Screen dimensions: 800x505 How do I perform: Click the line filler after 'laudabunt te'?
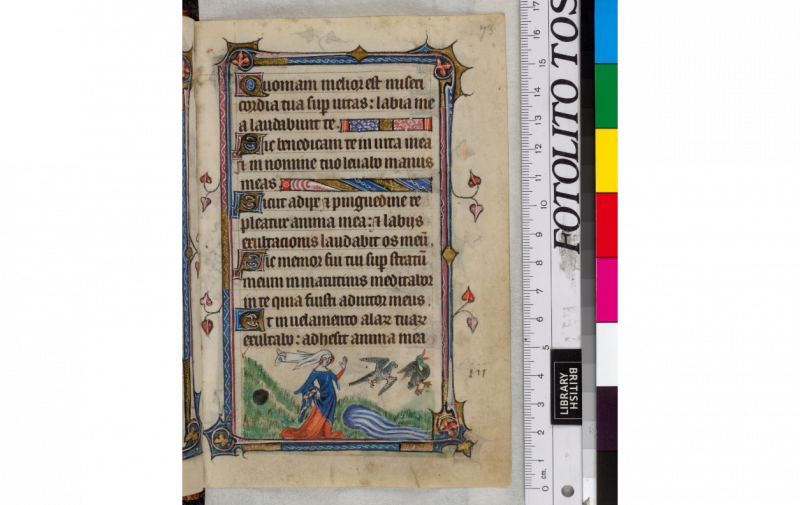(386, 125)
